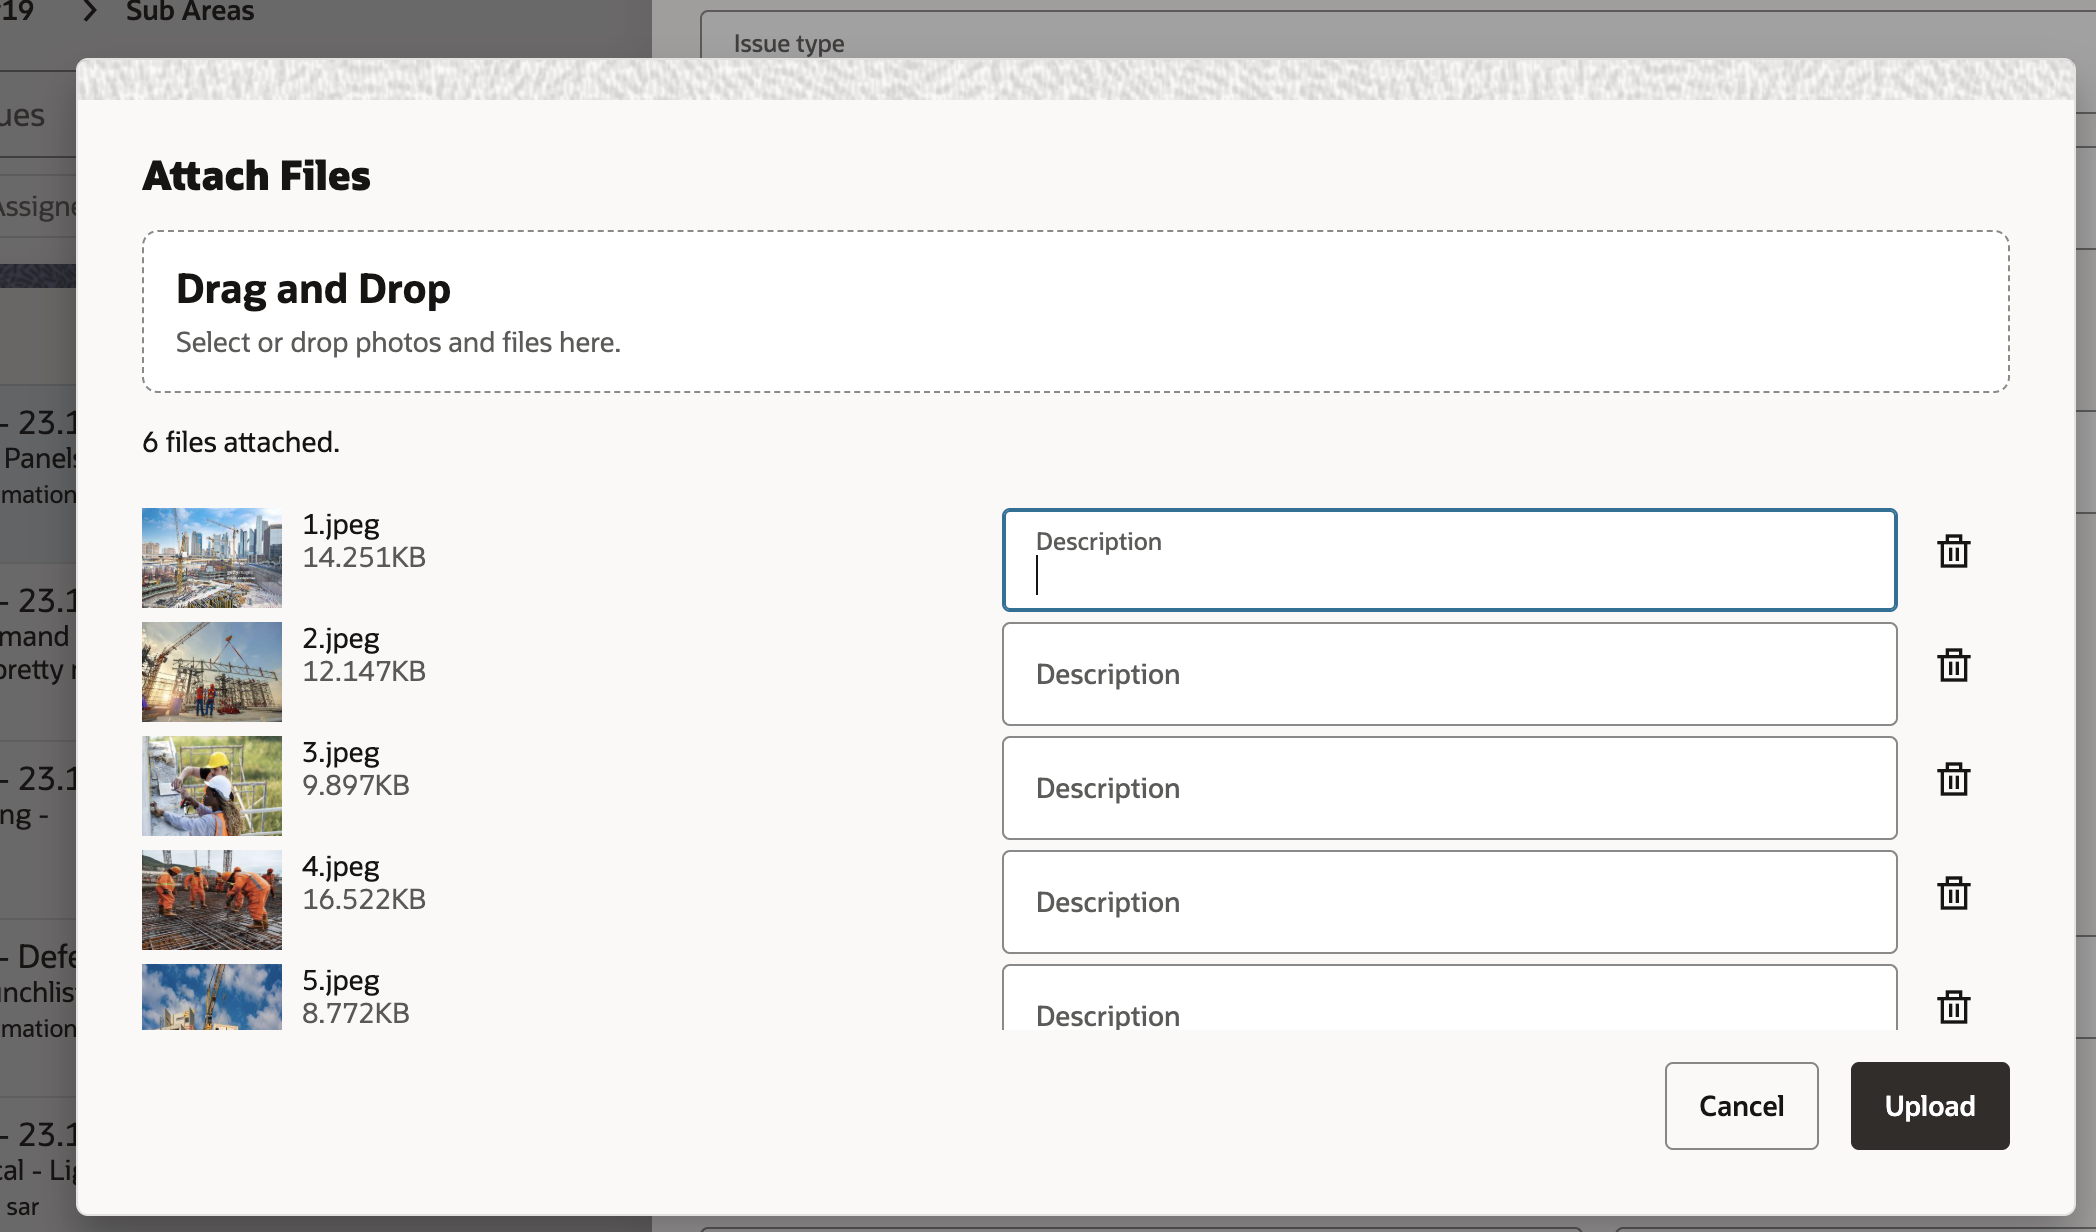
Task: Remove 2.jpeg using its trash icon
Action: [x=1953, y=665]
